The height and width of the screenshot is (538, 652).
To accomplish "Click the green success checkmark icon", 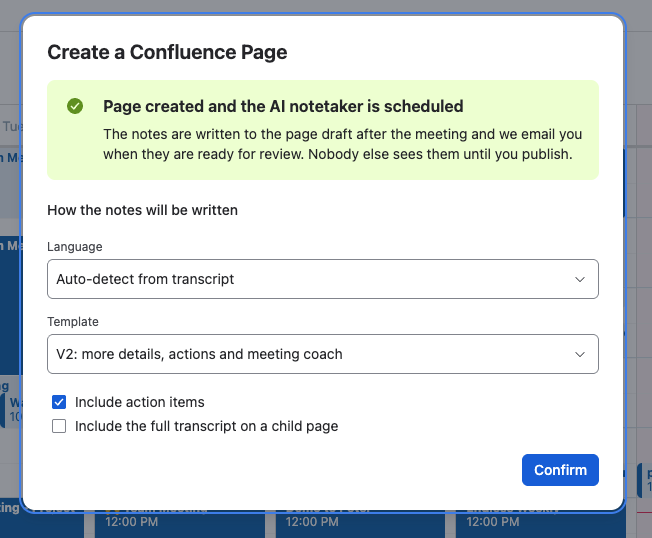I will [75, 106].
